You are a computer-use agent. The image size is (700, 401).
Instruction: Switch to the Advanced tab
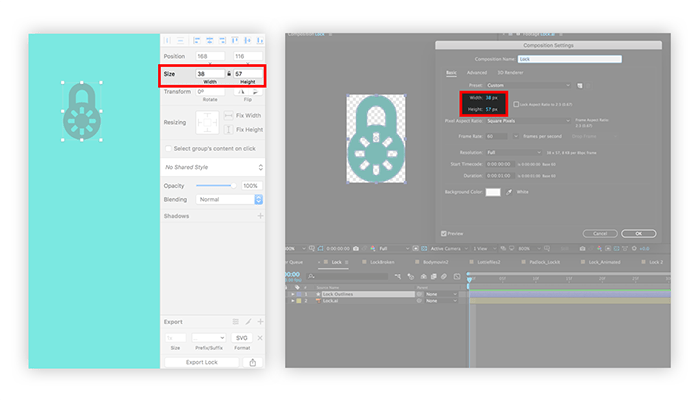click(477, 72)
